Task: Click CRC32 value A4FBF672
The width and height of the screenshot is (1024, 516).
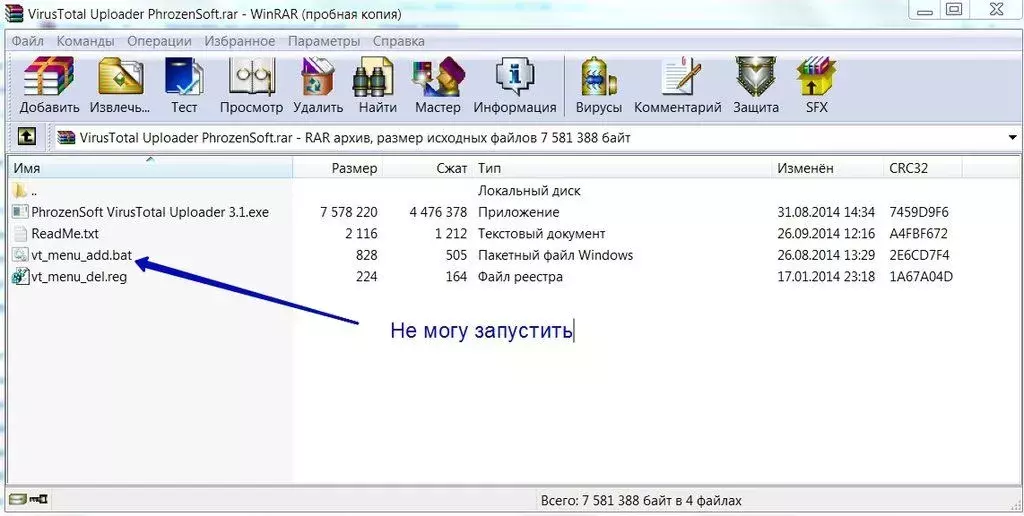Action: pyautogui.click(x=918, y=234)
